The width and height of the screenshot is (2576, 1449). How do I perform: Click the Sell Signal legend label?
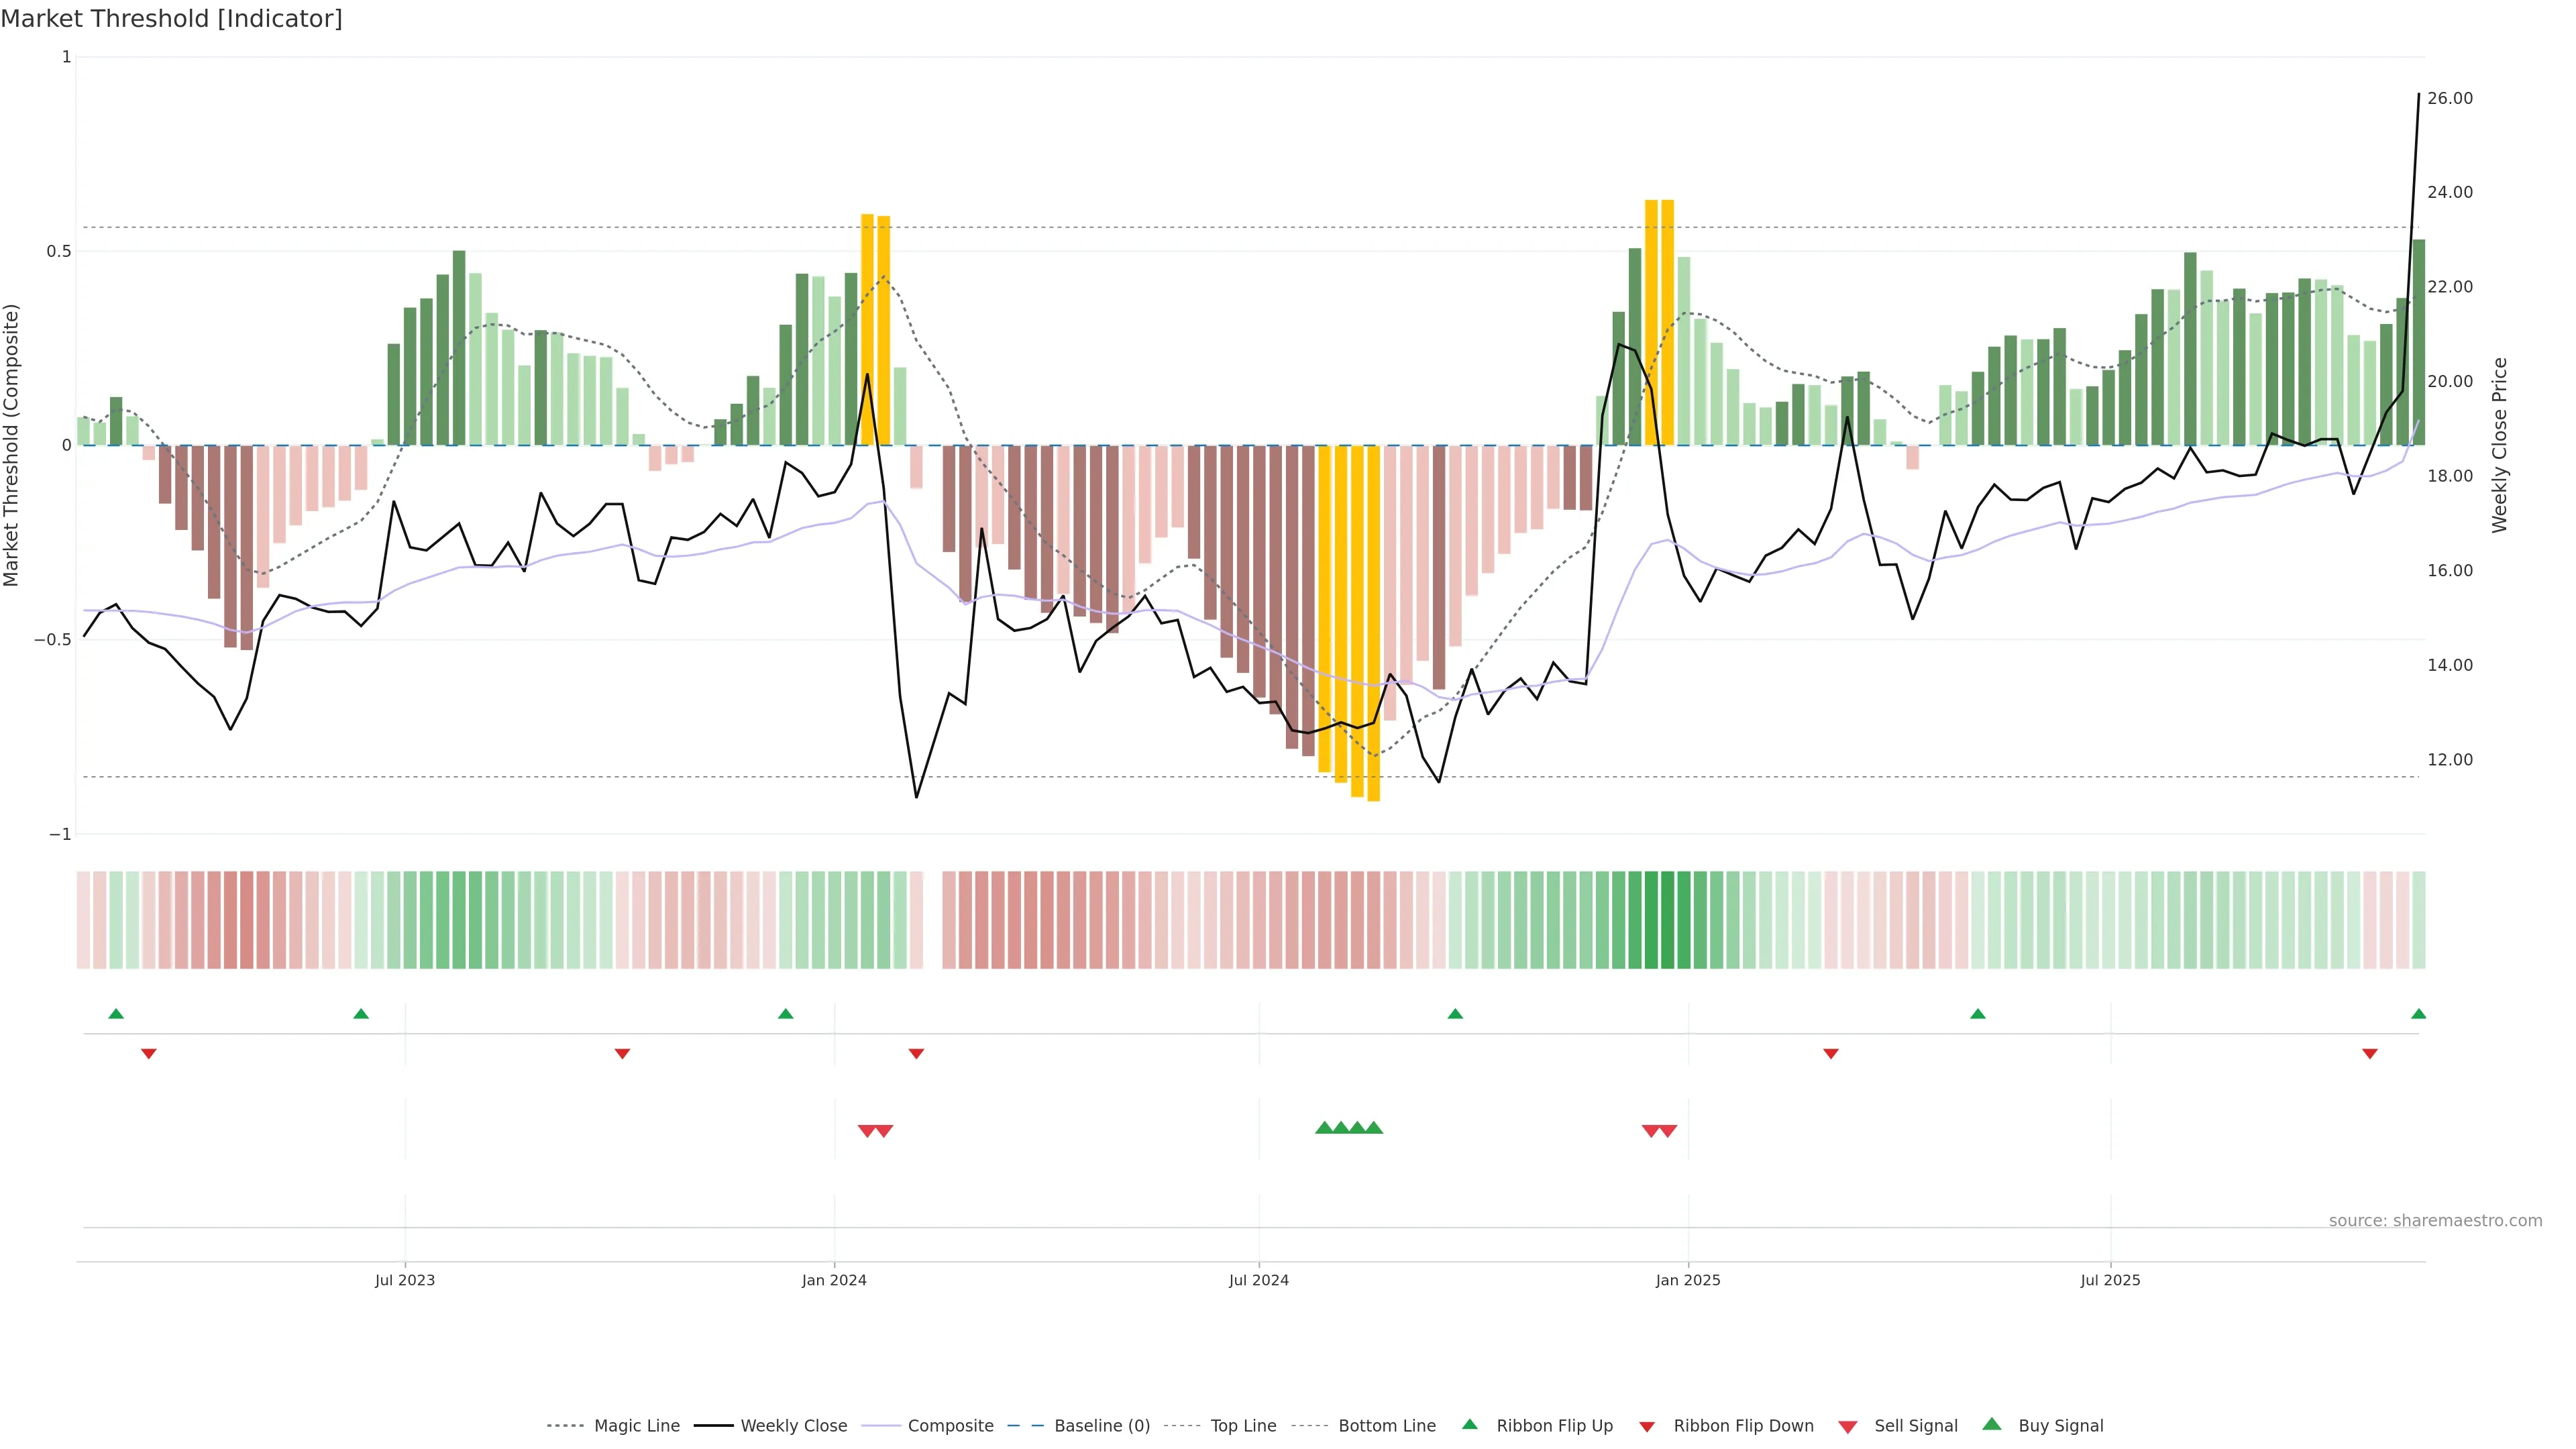coord(1915,1426)
